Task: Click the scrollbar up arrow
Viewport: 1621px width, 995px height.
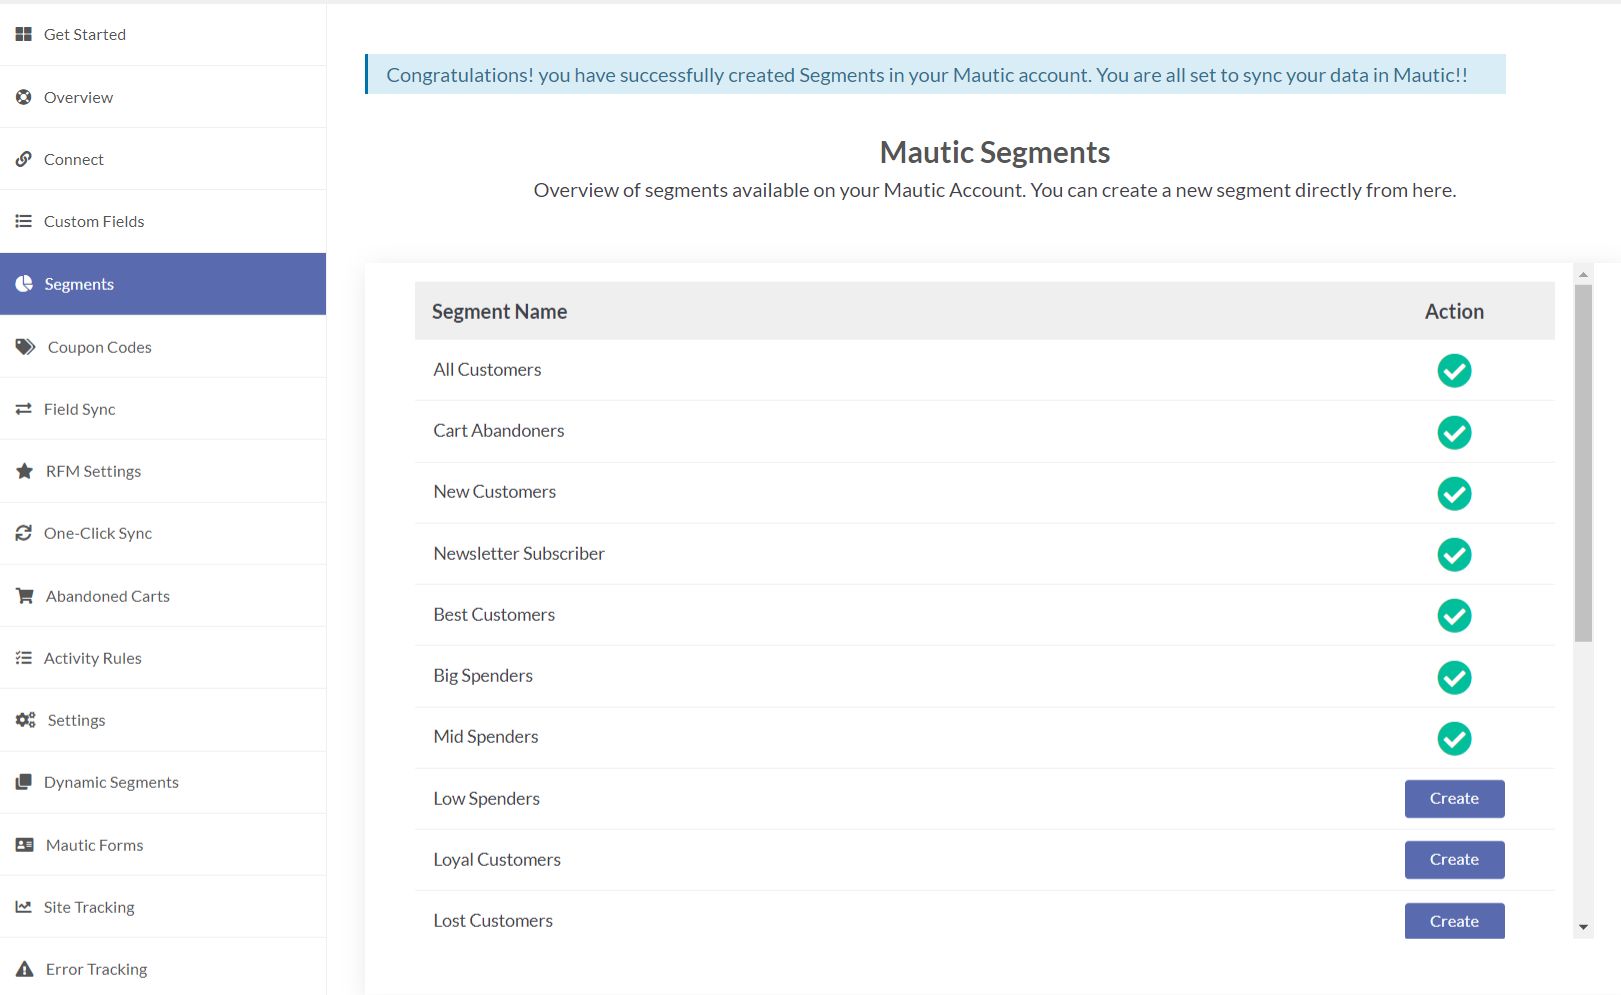Action: [1583, 274]
